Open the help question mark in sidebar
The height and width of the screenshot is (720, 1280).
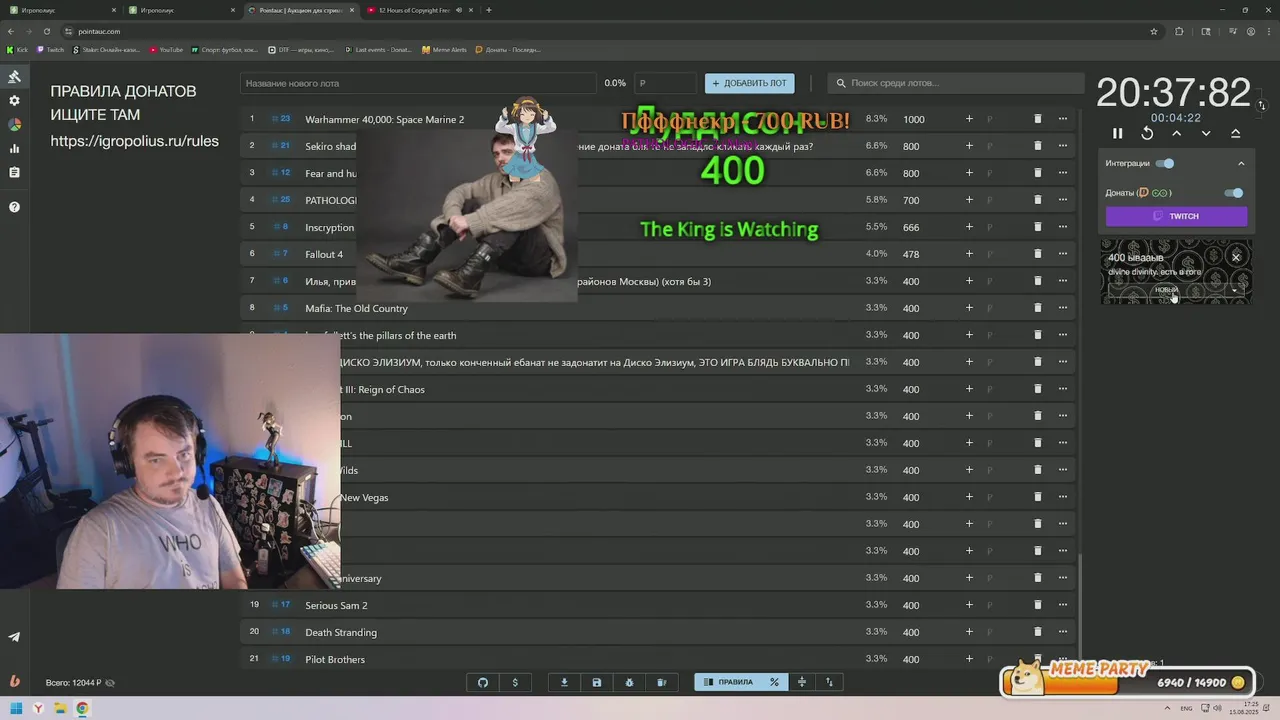[14, 207]
